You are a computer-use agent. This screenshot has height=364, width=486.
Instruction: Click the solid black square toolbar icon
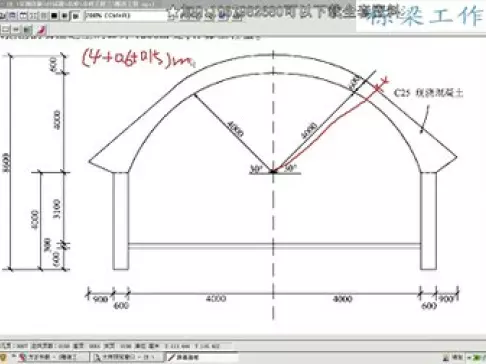coord(54,15)
